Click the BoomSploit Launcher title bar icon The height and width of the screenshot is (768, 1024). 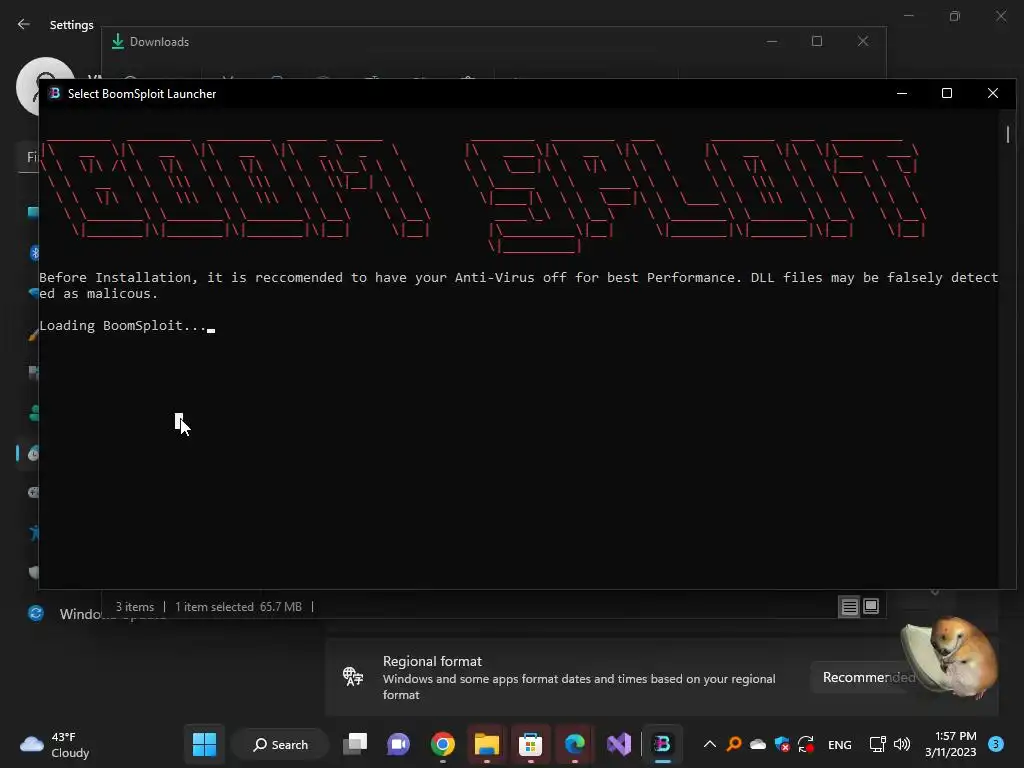point(55,93)
